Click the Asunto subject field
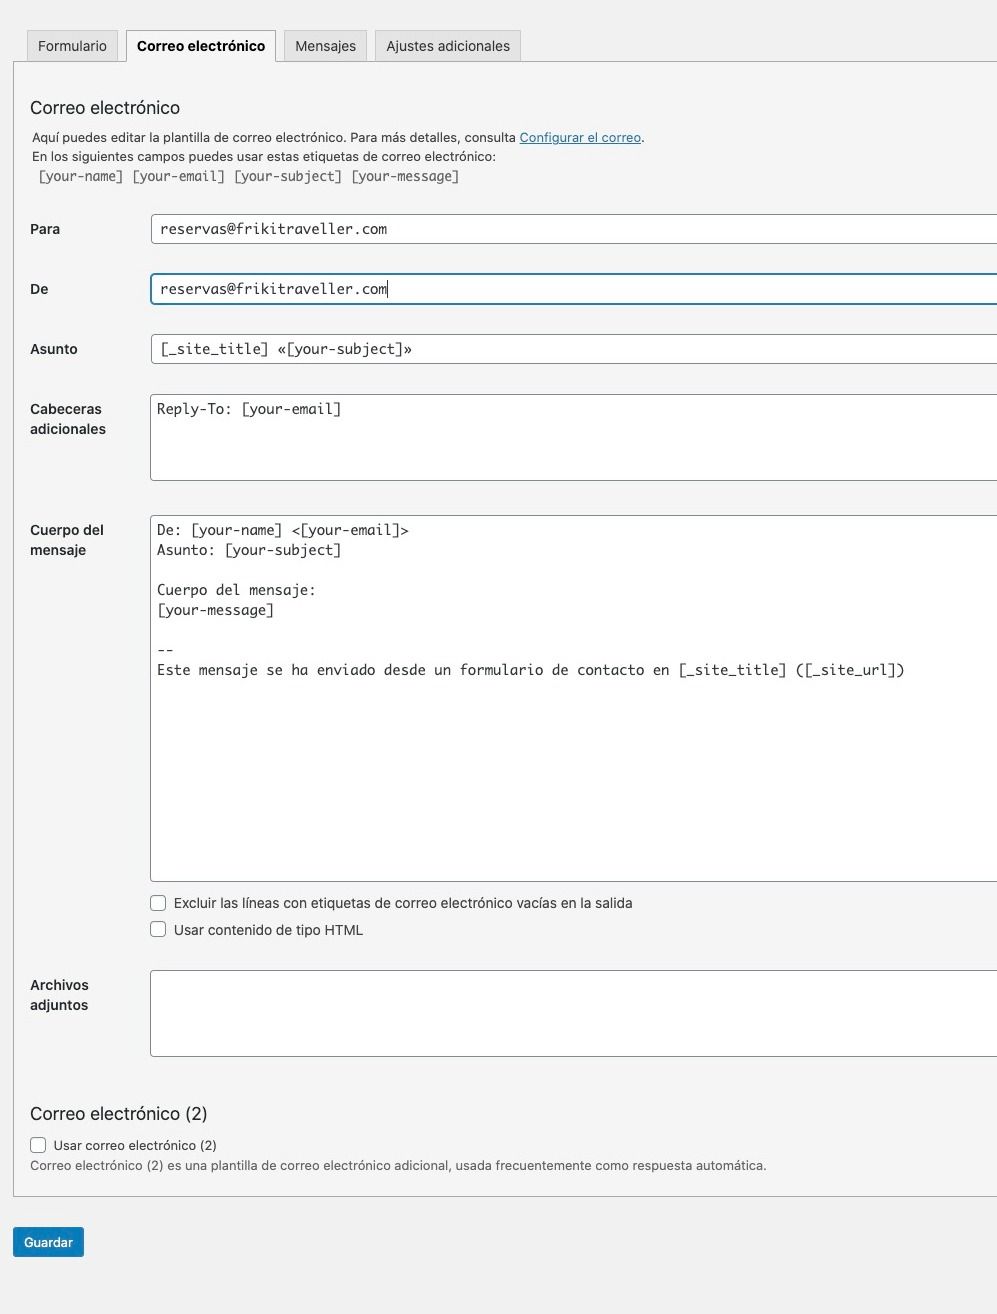This screenshot has height=1314, width=997. pos(573,349)
